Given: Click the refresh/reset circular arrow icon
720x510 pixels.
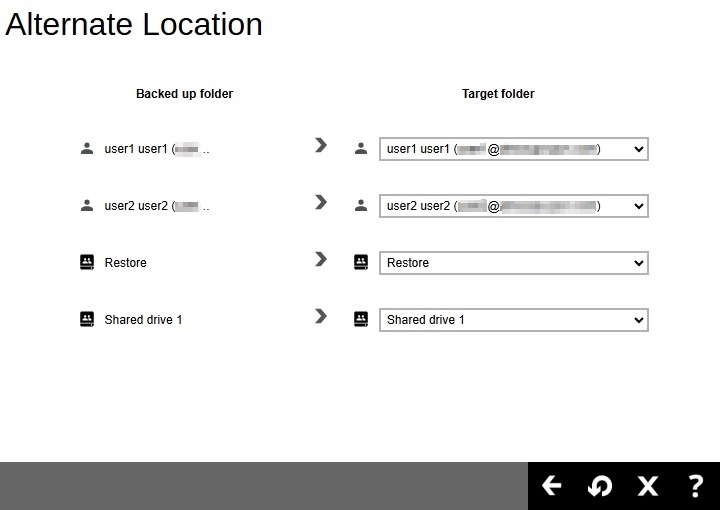Looking at the screenshot, I should click(600, 486).
